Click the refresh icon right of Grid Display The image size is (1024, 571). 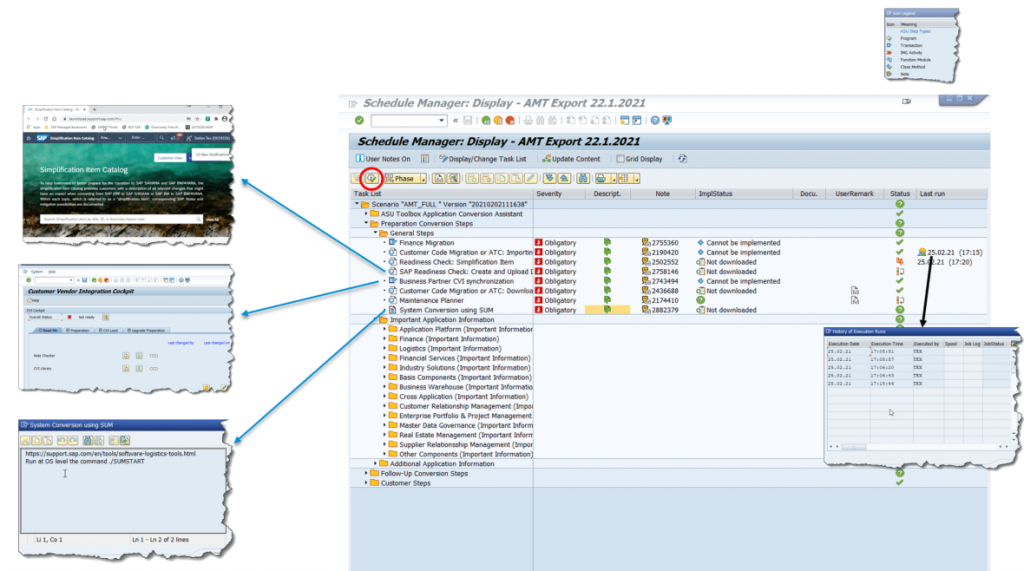click(682, 159)
